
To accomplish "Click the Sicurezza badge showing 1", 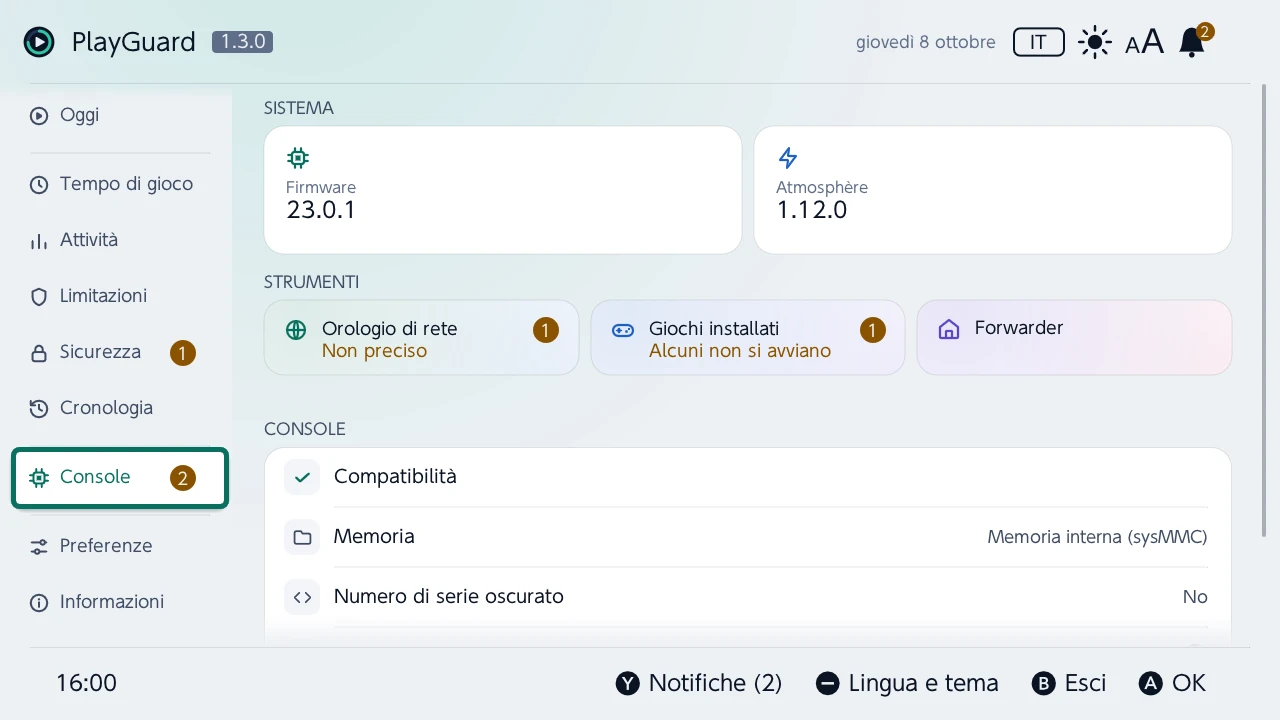I will coord(183,353).
